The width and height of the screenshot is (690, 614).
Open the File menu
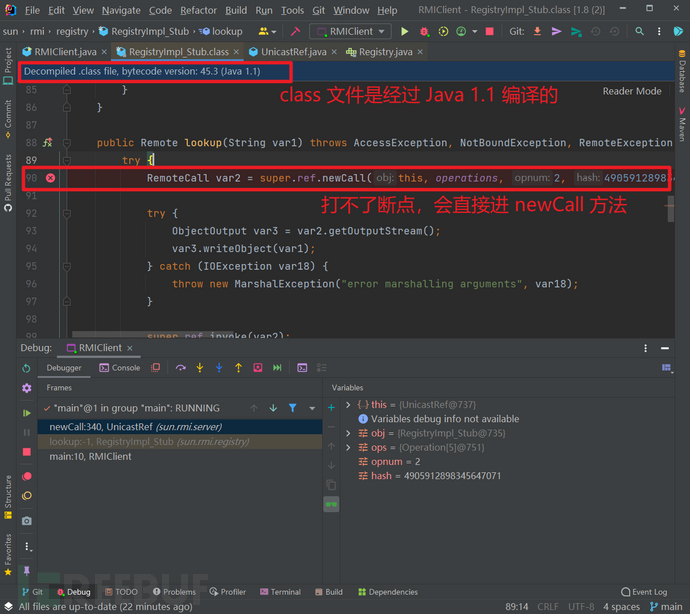tap(32, 10)
